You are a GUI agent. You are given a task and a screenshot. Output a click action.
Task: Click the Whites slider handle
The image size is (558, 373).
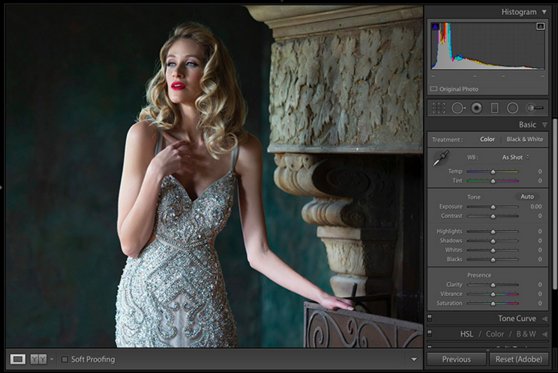[x=493, y=250]
